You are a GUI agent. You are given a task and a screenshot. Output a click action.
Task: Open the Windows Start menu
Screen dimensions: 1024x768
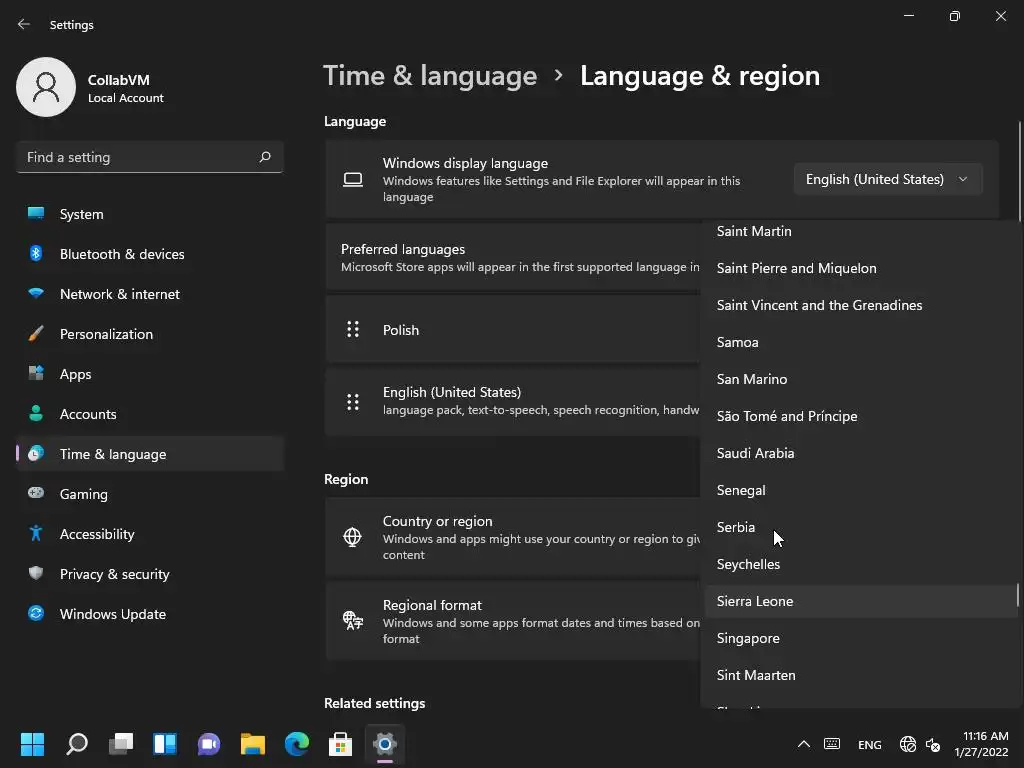point(32,744)
